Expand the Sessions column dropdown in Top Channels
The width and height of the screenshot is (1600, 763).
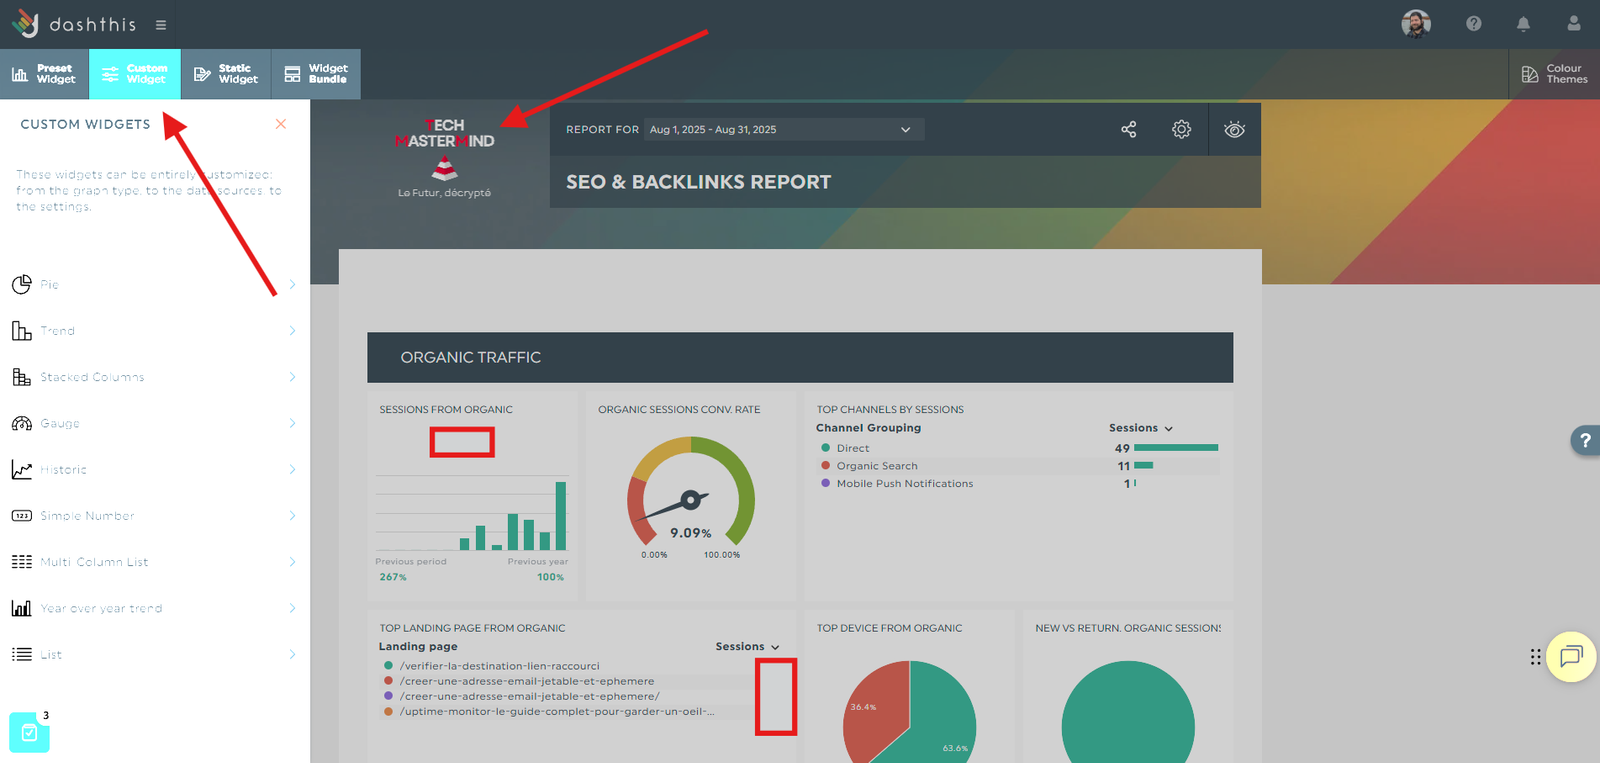pos(1141,428)
